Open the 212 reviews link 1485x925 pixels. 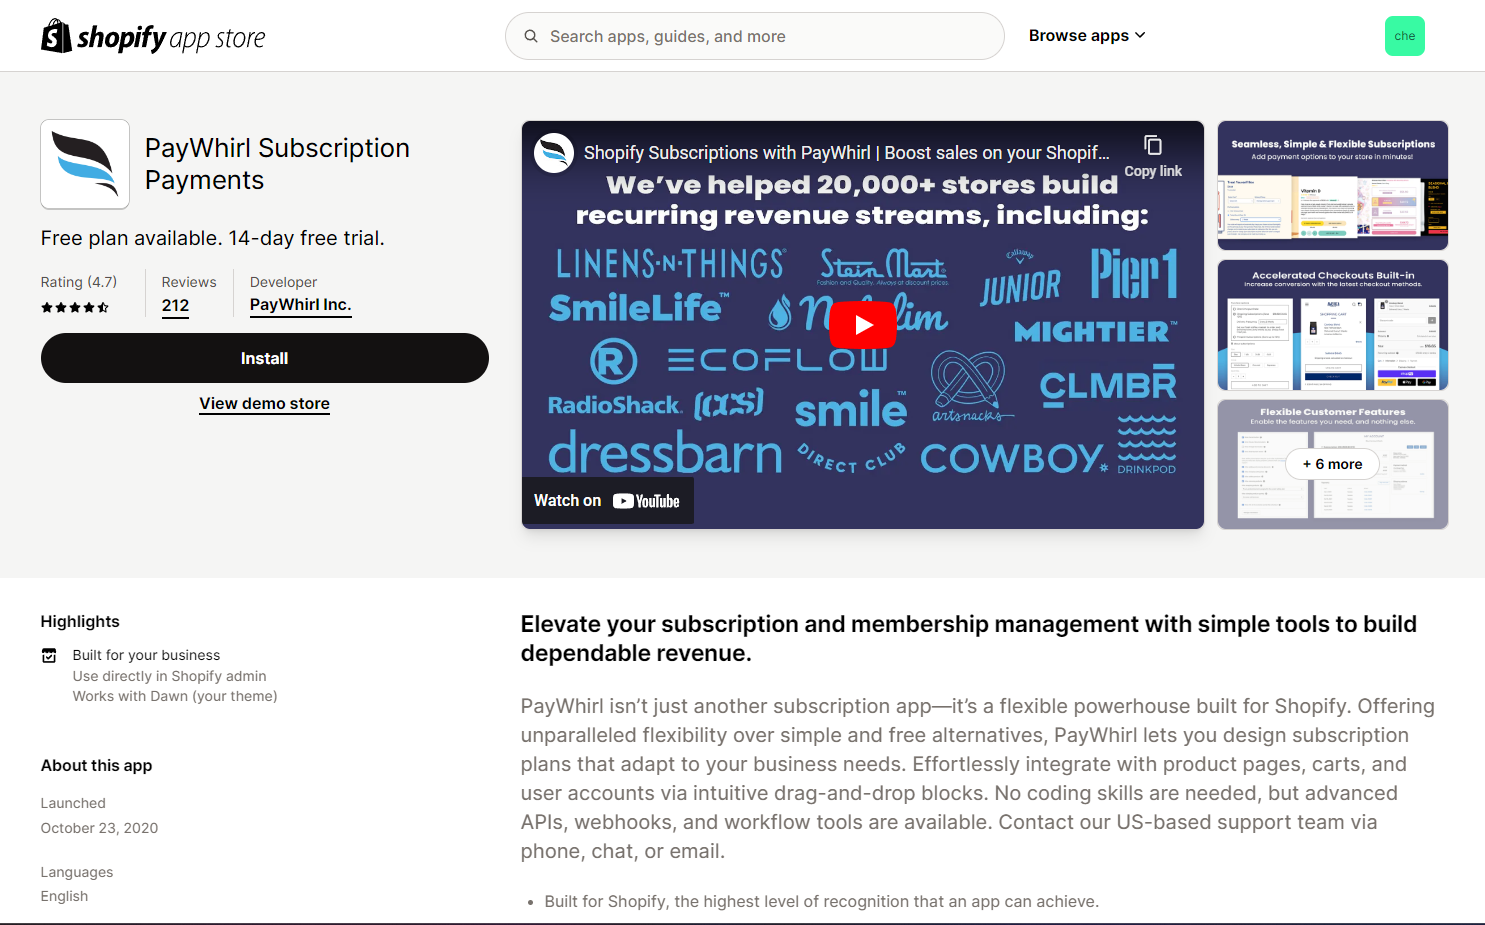(x=175, y=306)
